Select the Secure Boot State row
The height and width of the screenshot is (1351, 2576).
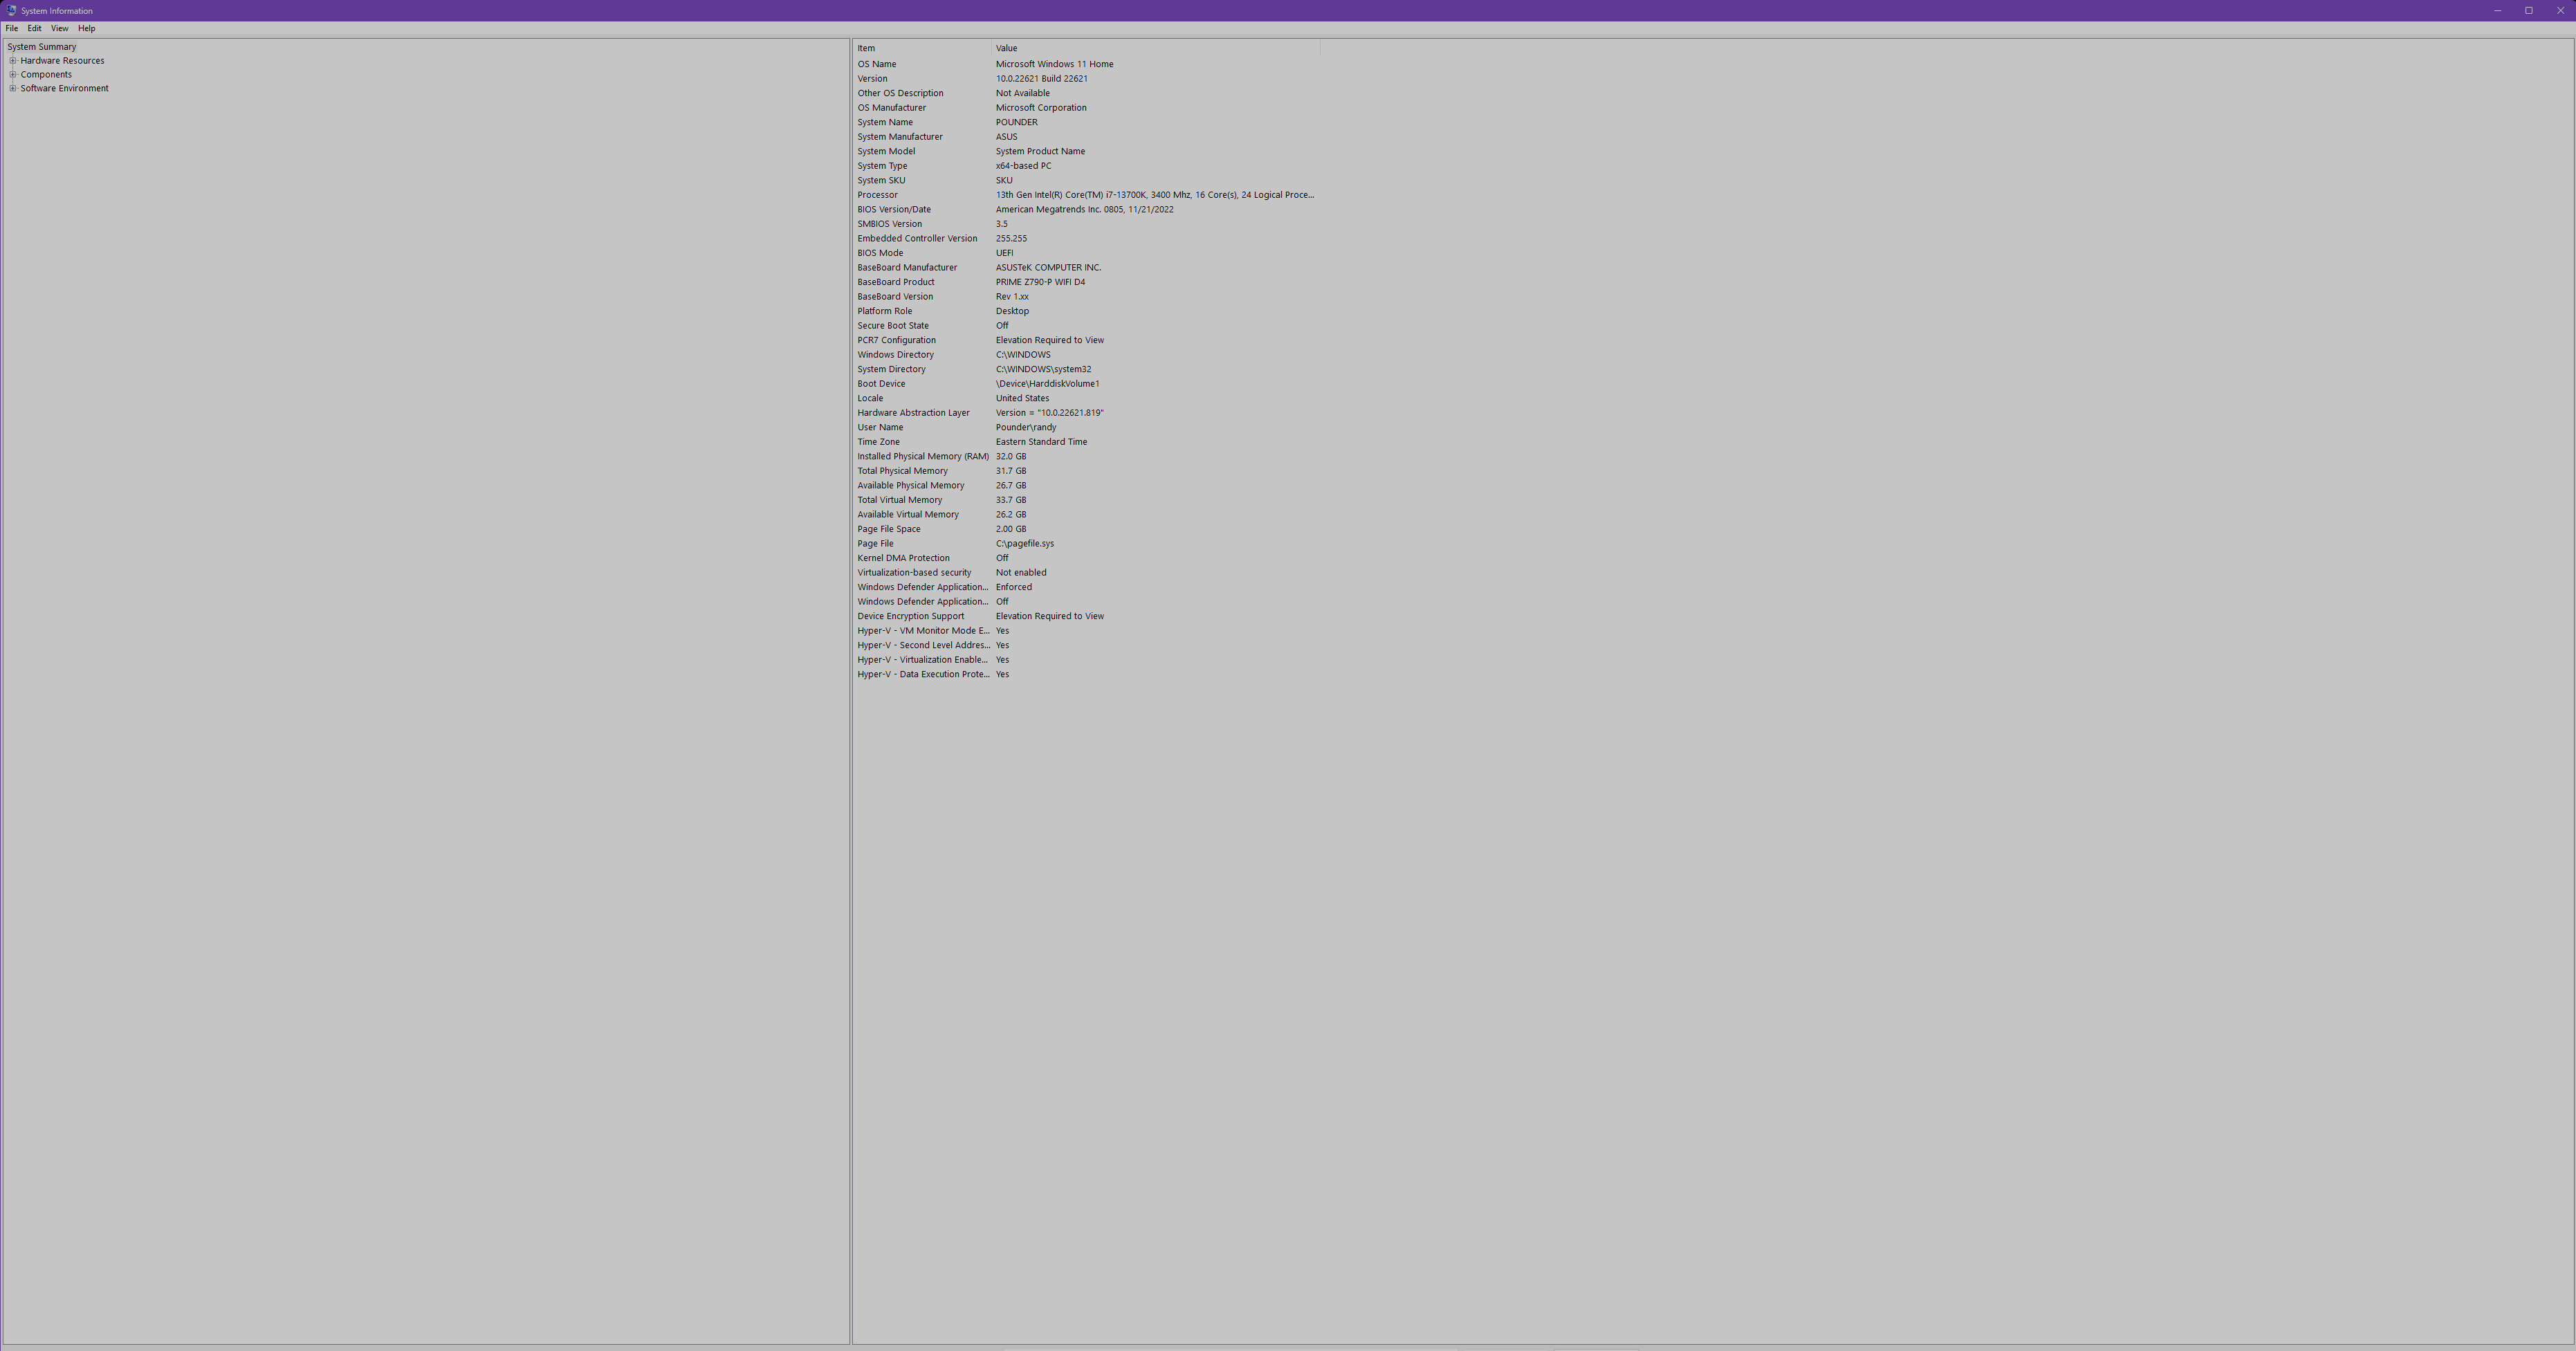click(892, 326)
